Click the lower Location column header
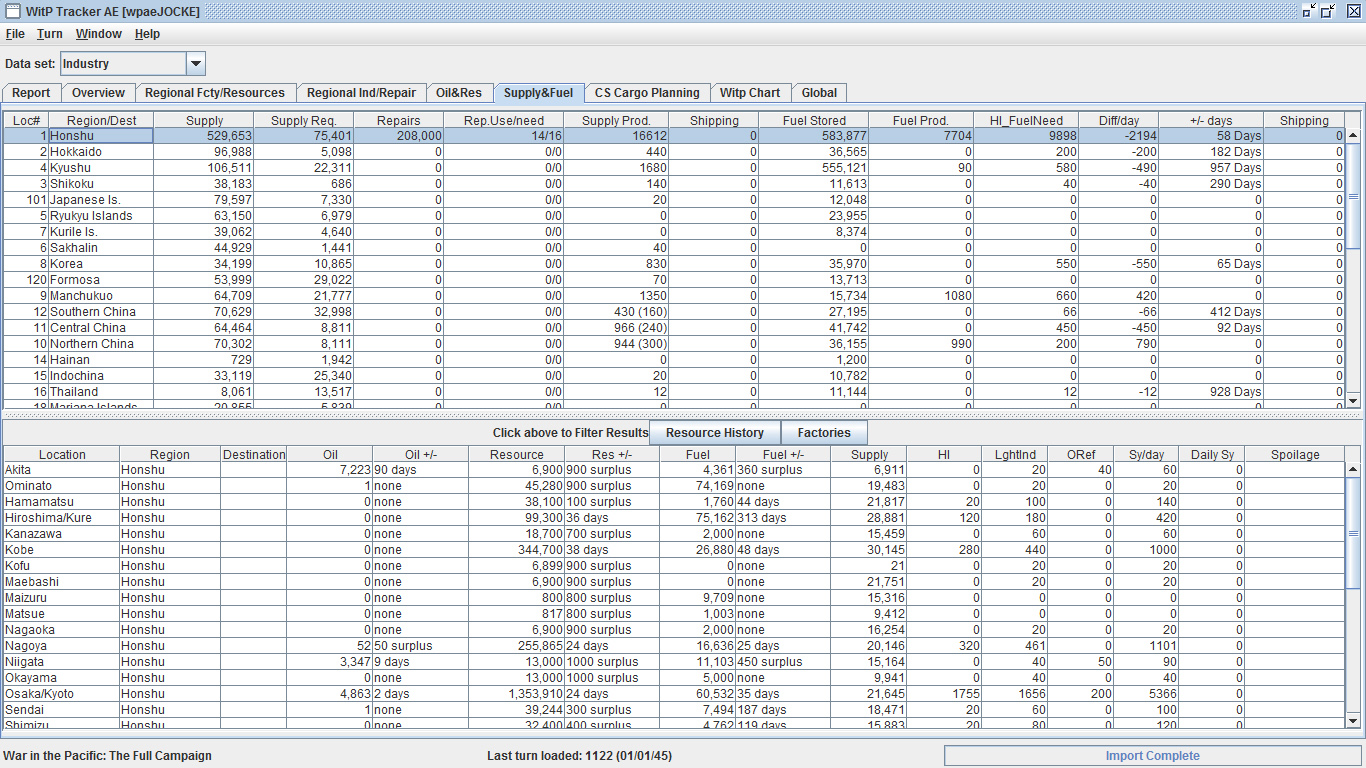This screenshot has height=768, width=1366. click(62, 454)
